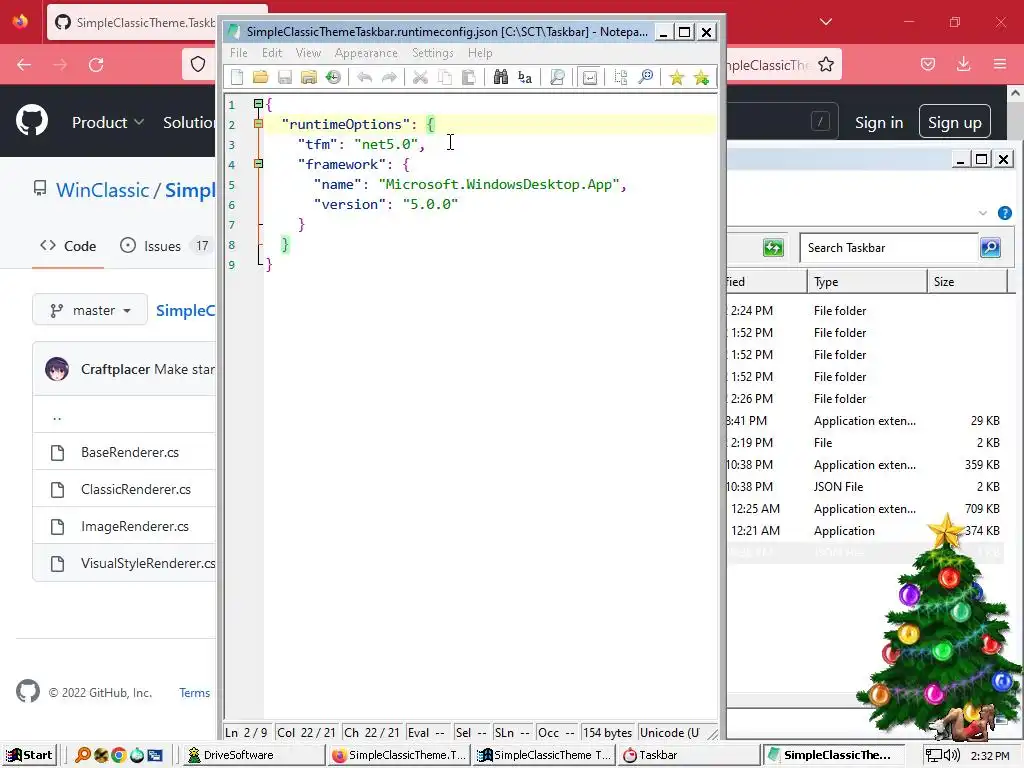The height and width of the screenshot is (768, 1024).
Task: Open the Appearance menu
Action: point(366,53)
